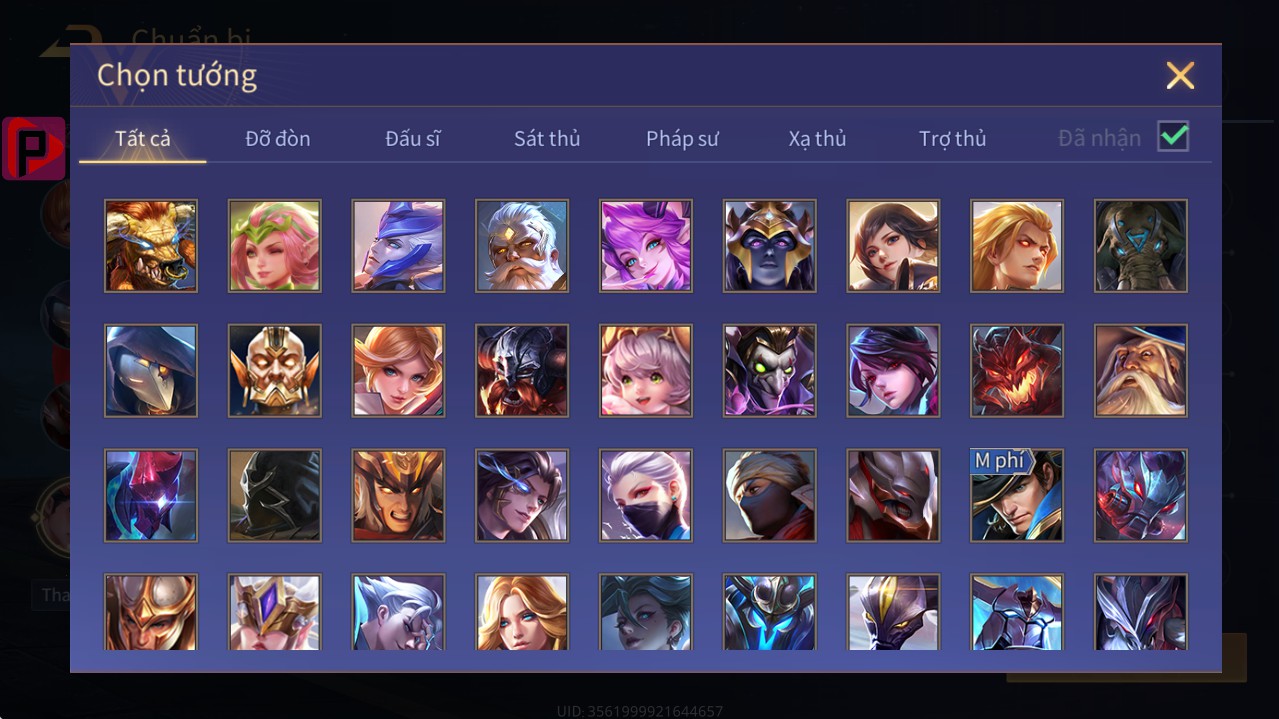Choose the white-haired masked ninja girl hero

pyautogui.click(x=646, y=496)
